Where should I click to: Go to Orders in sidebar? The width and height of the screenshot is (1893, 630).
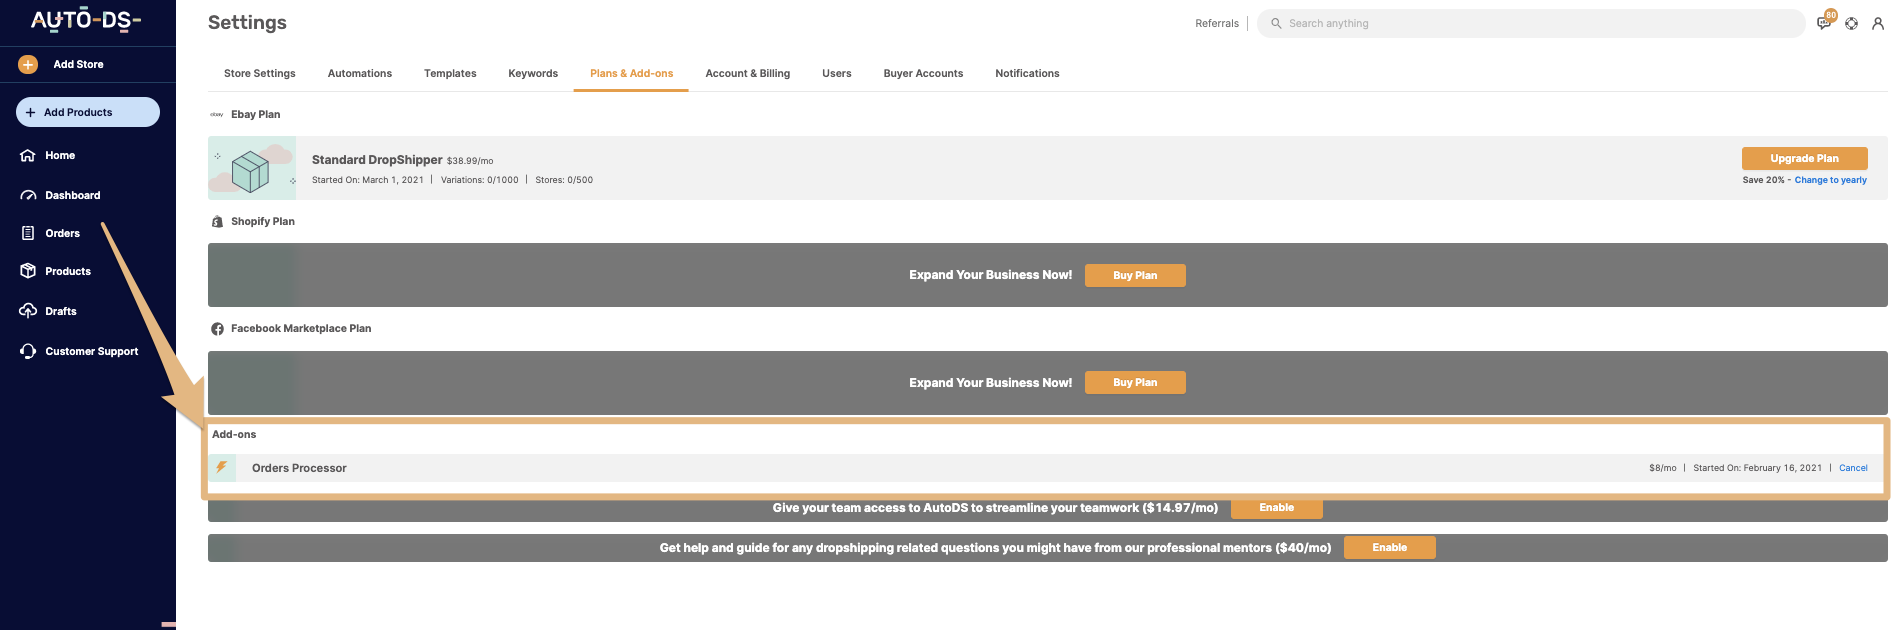62,233
